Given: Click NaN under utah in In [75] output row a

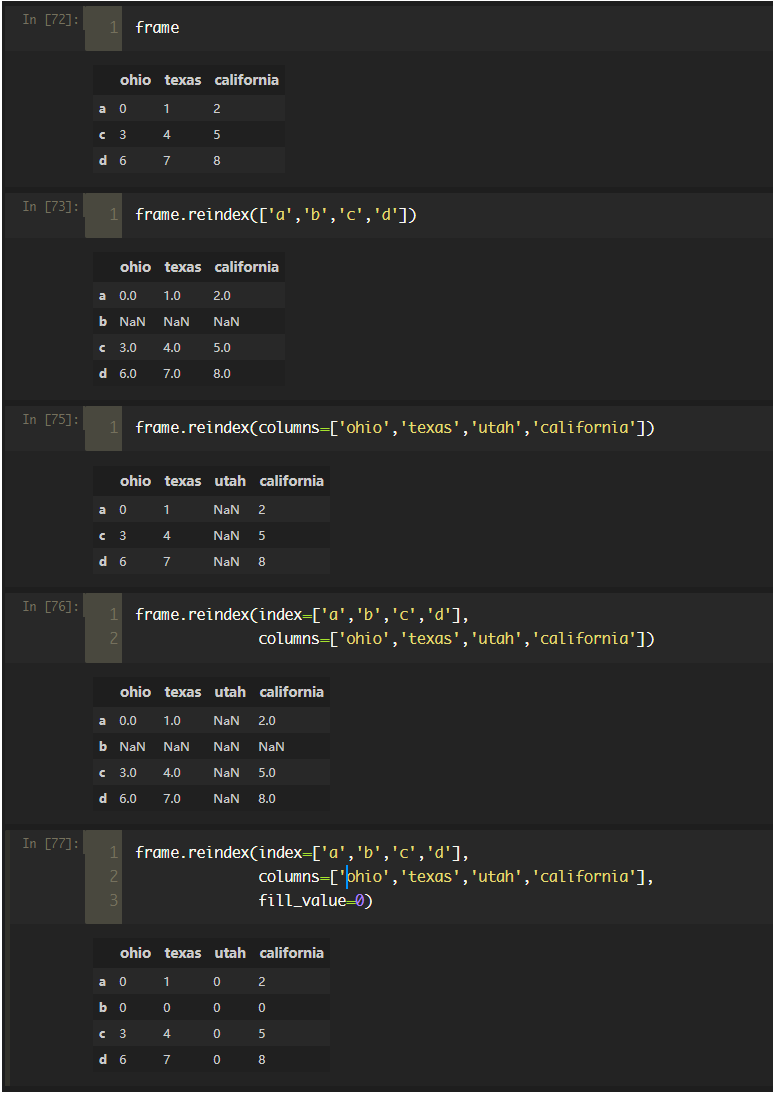Looking at the screenshot, I should [227, 510].
